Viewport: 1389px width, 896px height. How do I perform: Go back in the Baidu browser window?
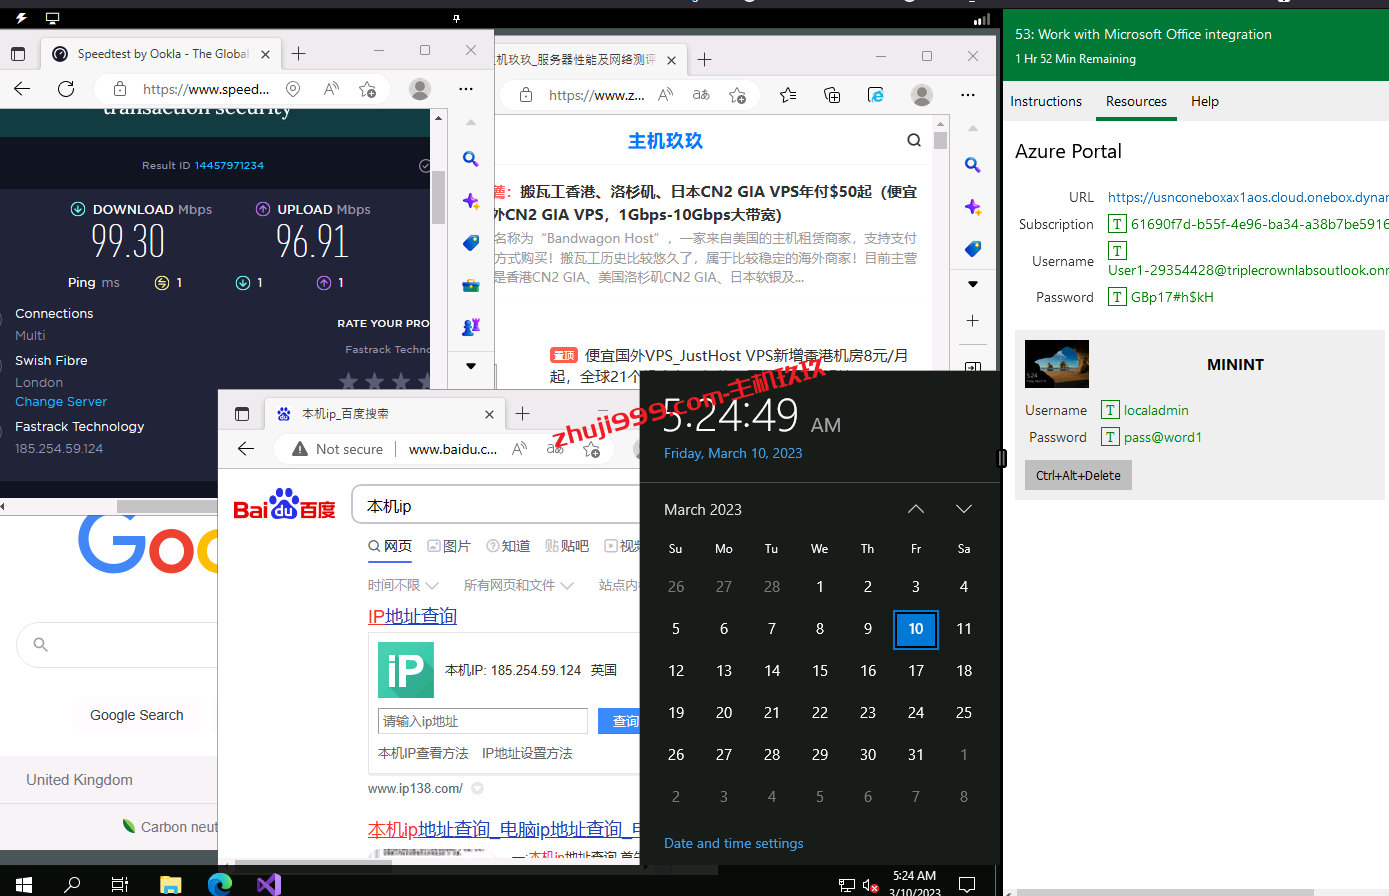pos(246,449)
